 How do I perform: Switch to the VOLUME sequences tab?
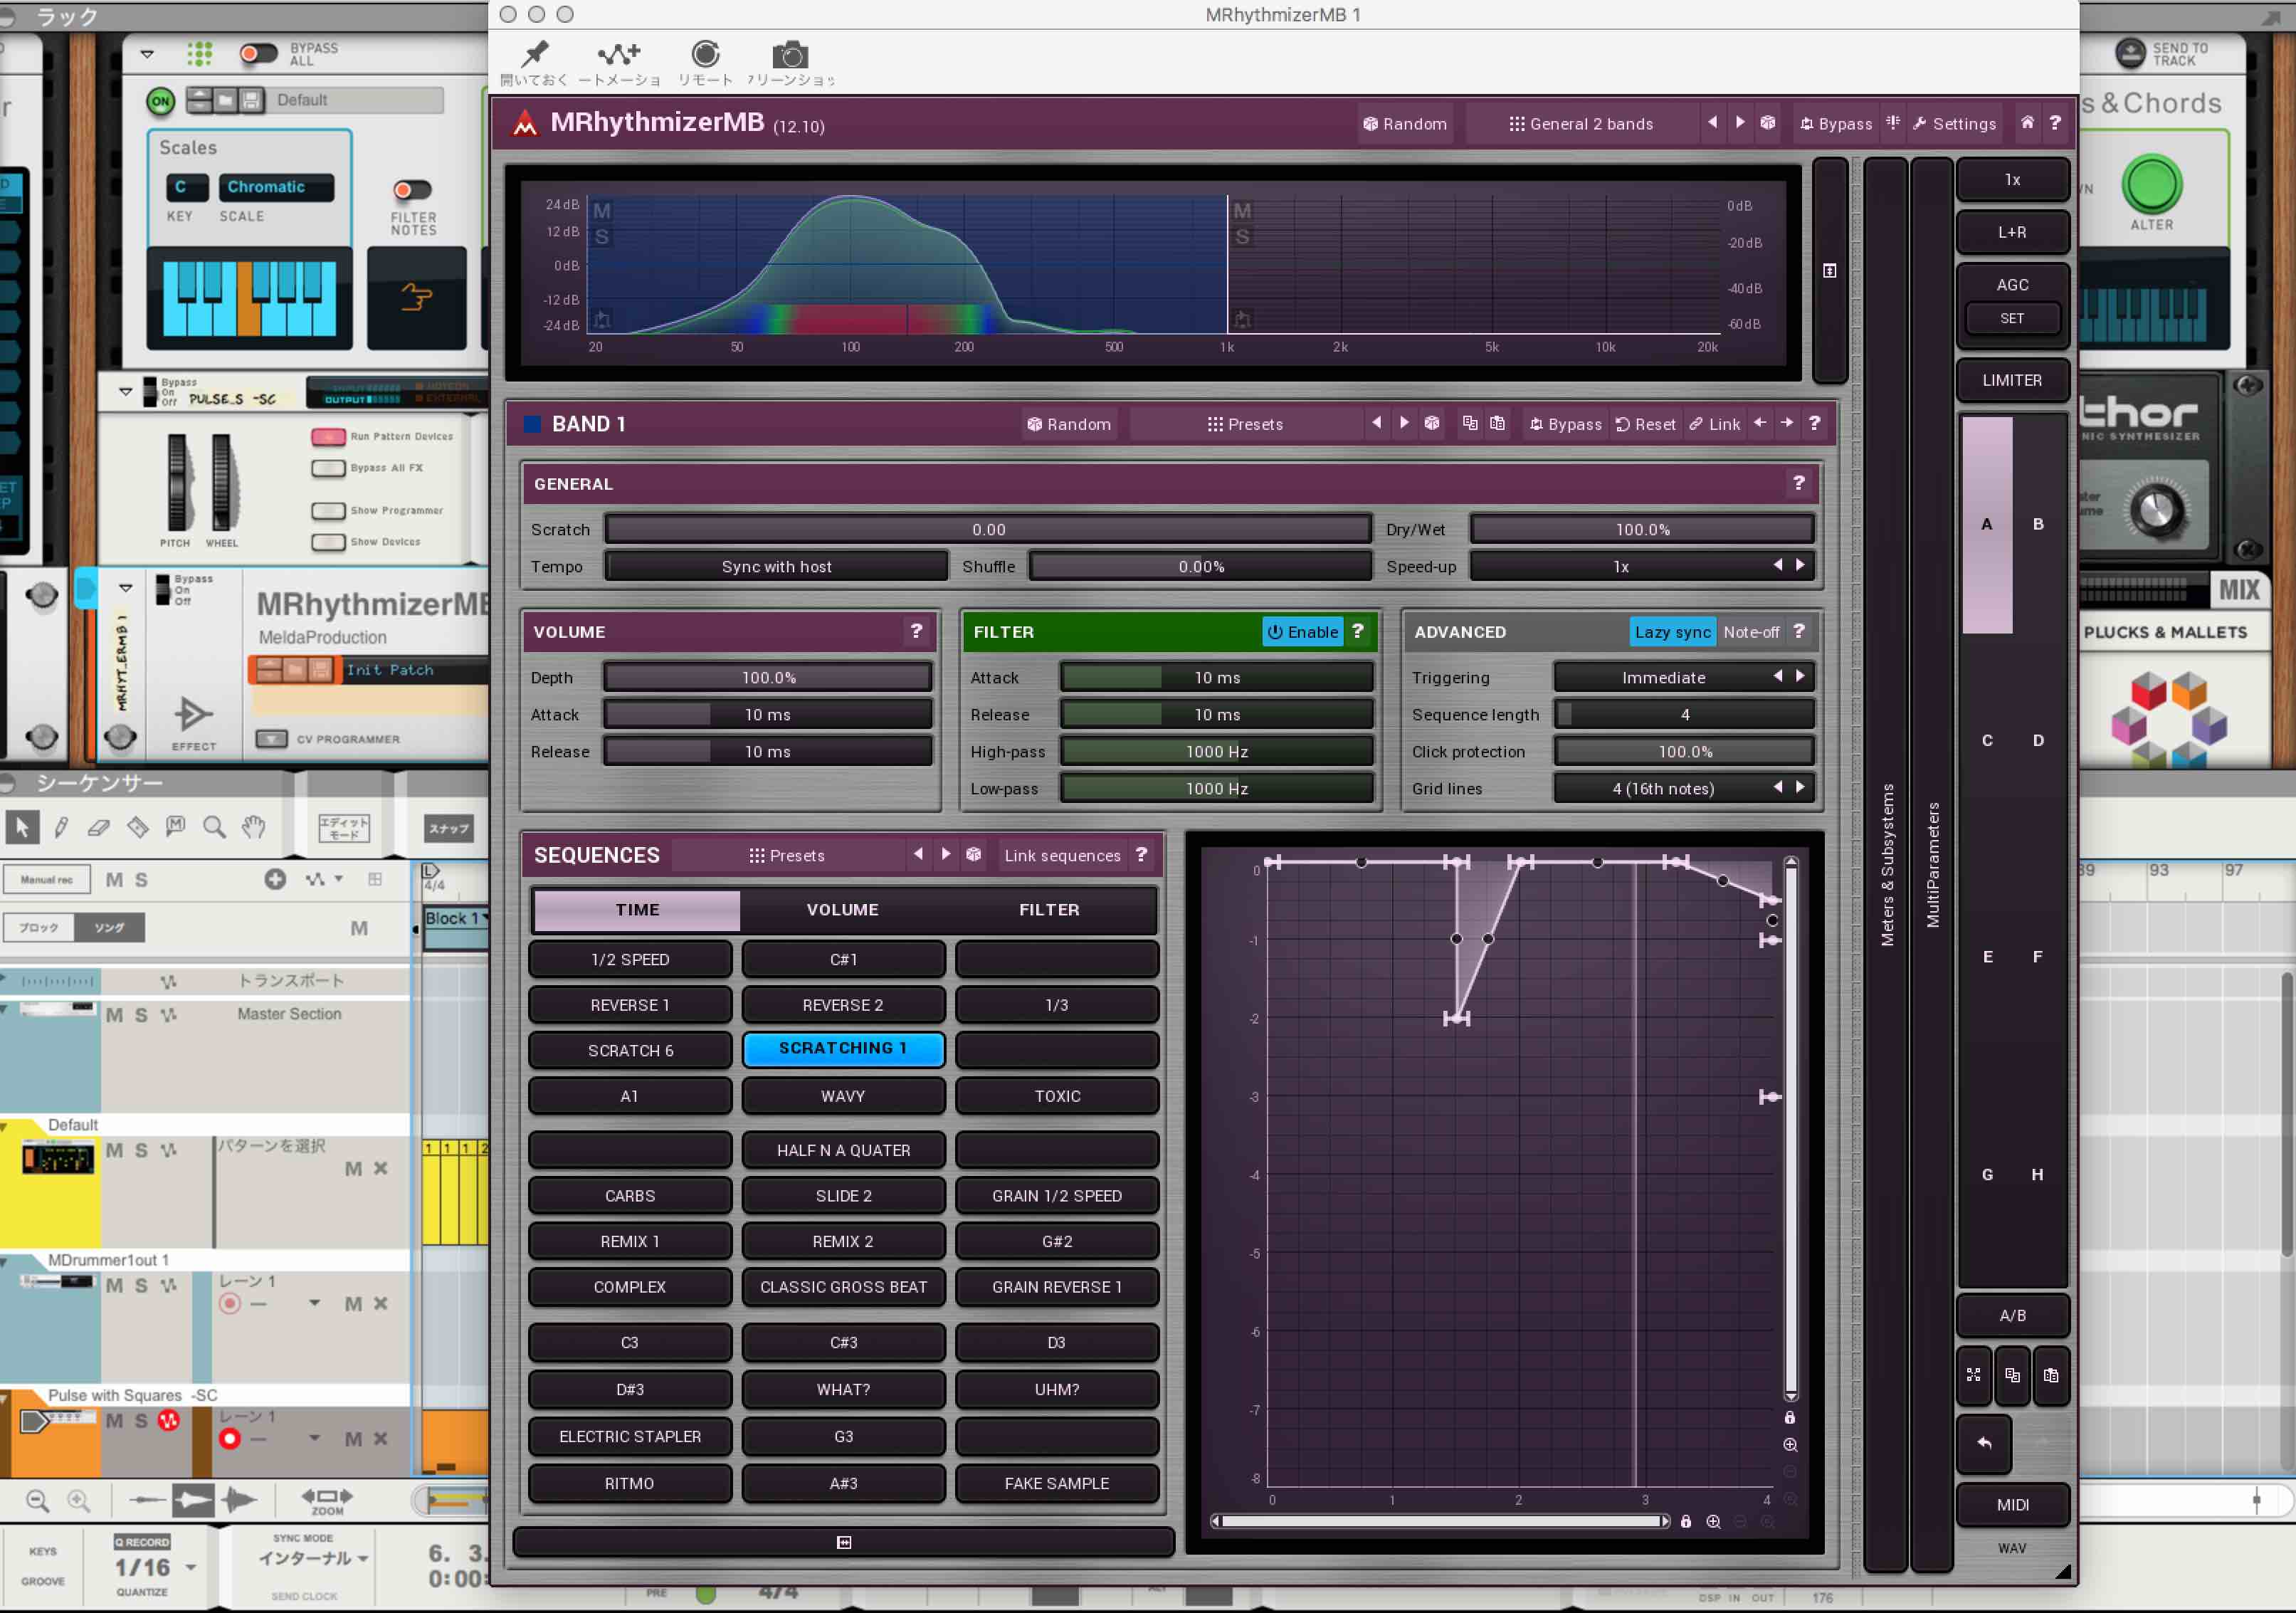pos(842,910)
